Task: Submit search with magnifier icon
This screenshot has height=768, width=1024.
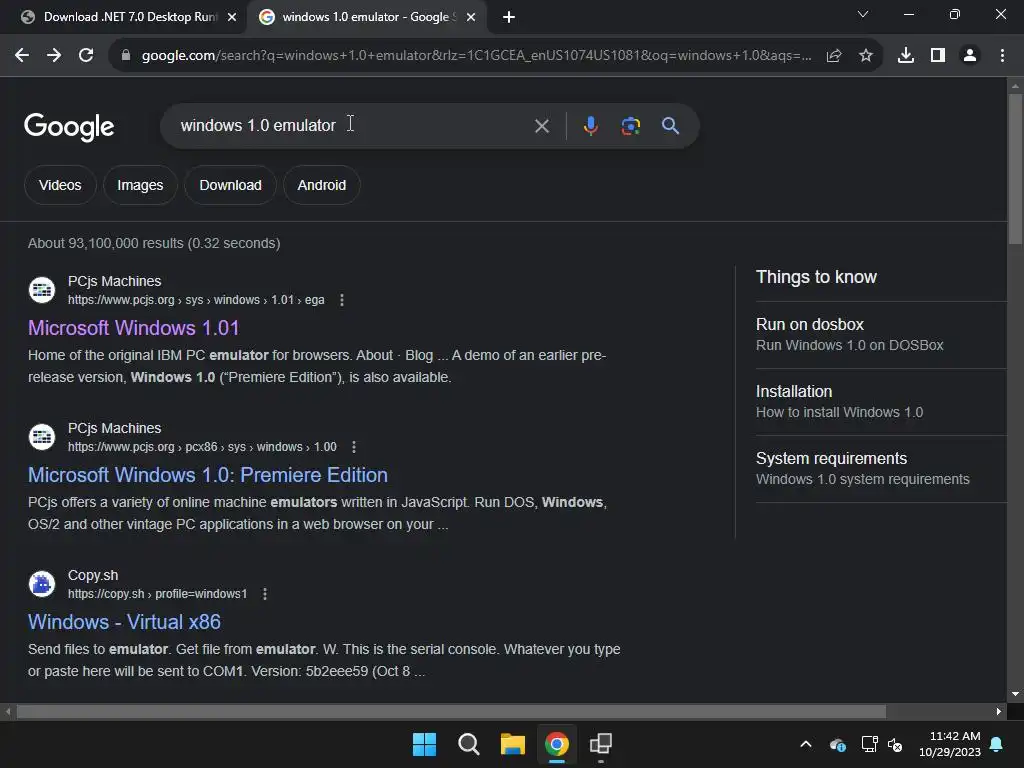Action: click(x=671, y=126)
